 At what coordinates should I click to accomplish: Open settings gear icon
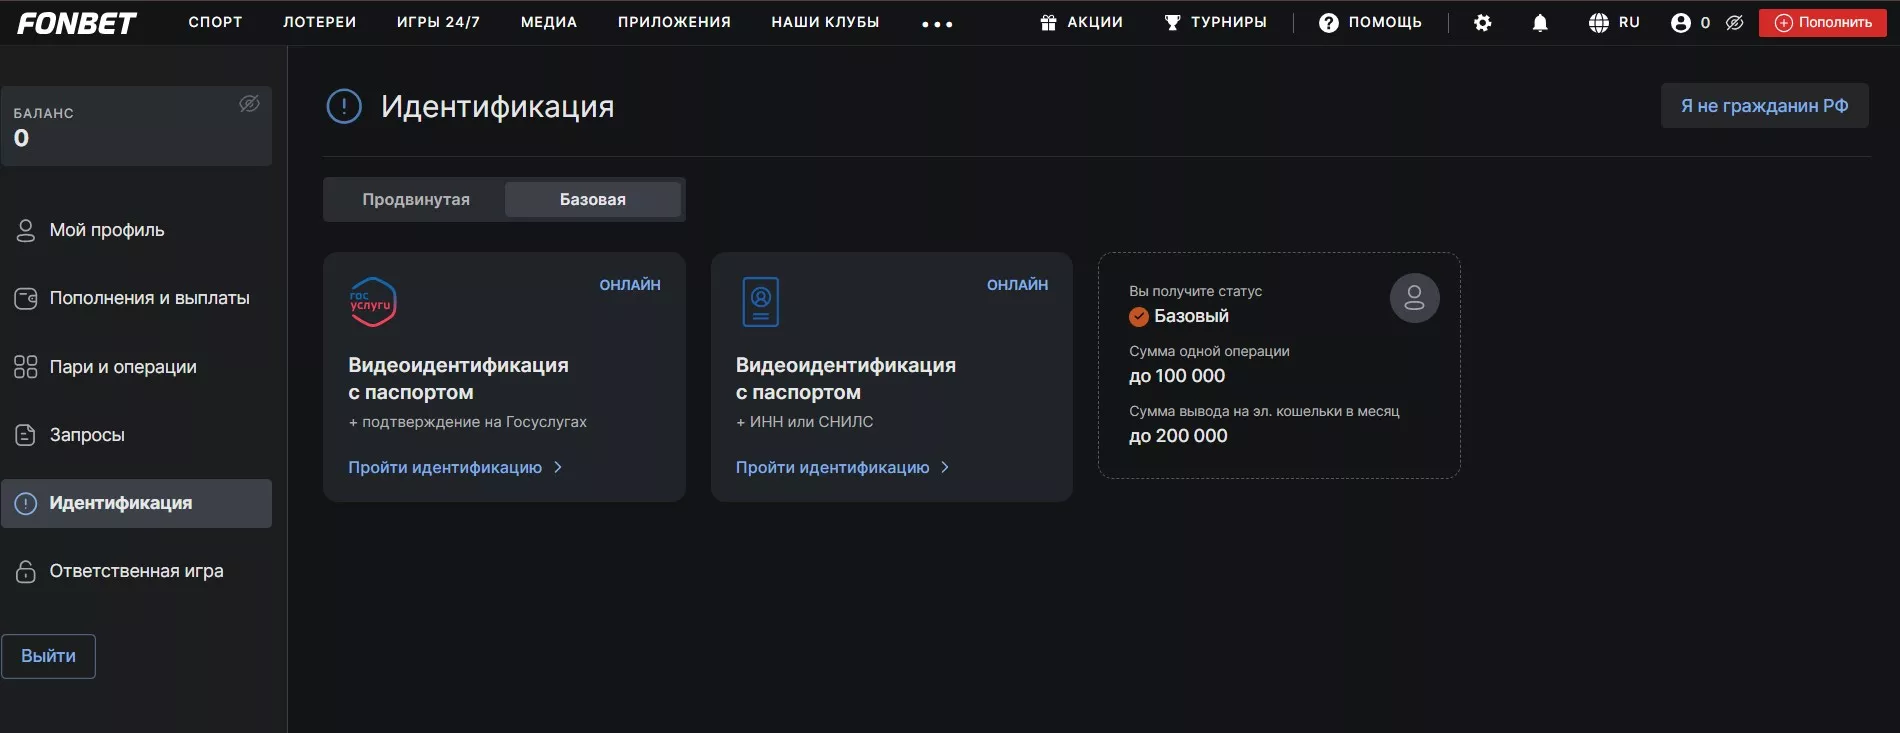point(1483,23)
